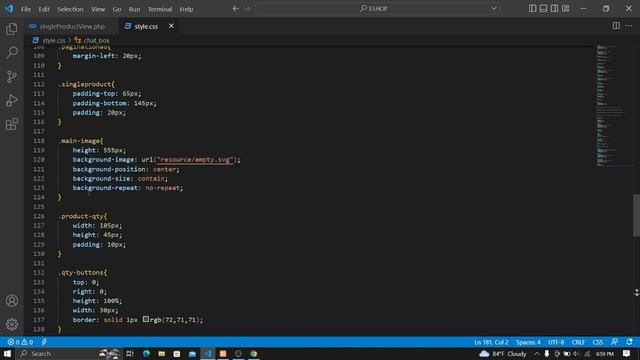Open the Windows Start button

point(7,353)
